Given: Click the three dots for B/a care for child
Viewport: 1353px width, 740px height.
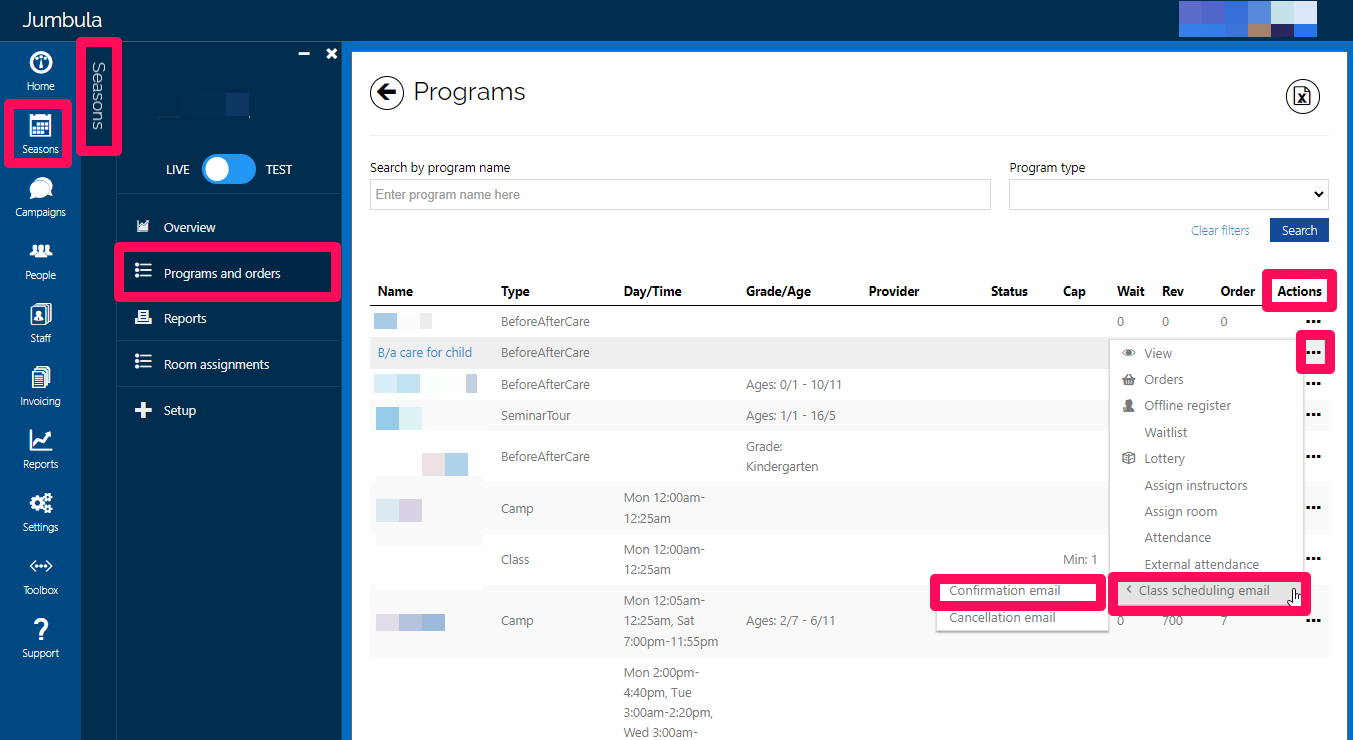Looking at the screenshot, I should (x=1313, y=352).
